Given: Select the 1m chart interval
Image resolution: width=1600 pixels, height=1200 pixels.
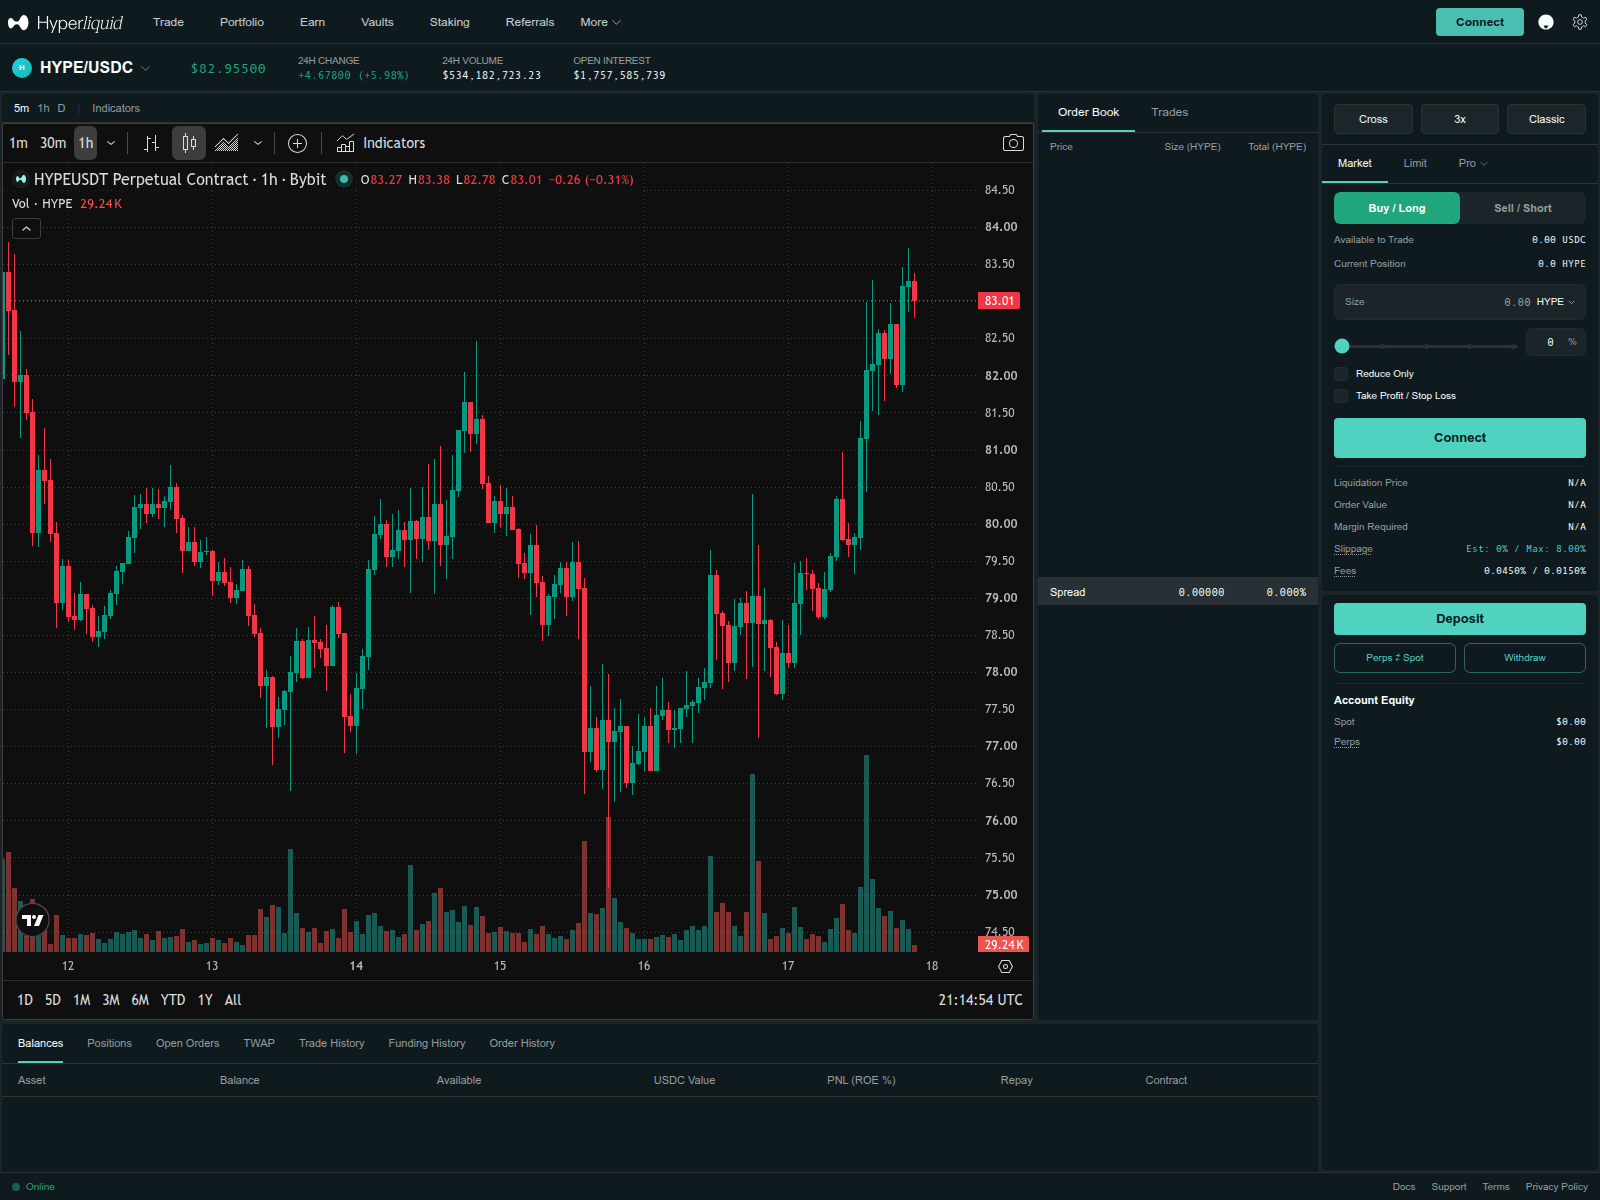Looking at the screenshot, I should [18, 143].
